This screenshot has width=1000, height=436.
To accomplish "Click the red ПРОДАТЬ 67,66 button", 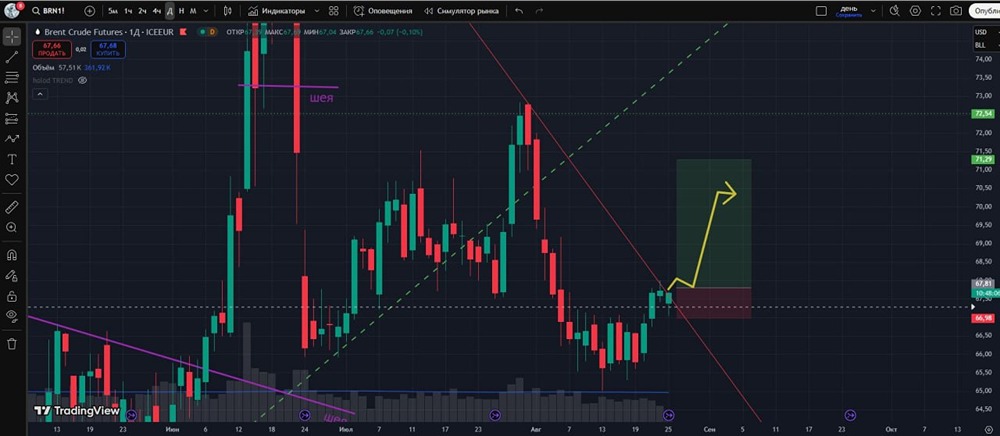I will [x=54, y=49].
